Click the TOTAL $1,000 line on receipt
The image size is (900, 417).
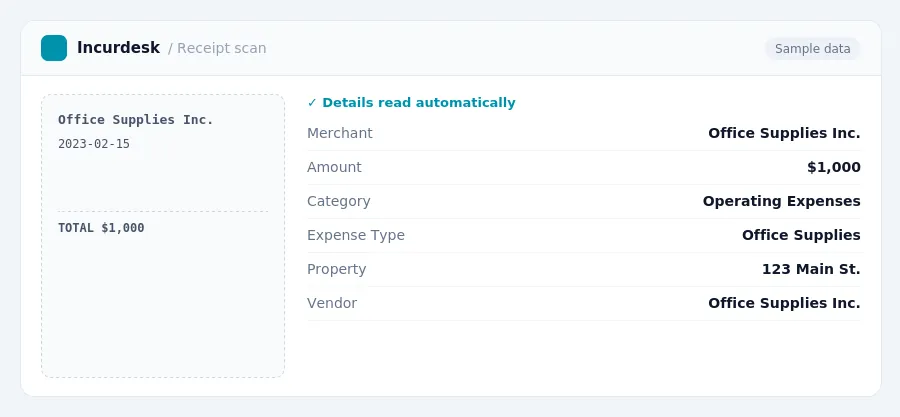point(101,228)
